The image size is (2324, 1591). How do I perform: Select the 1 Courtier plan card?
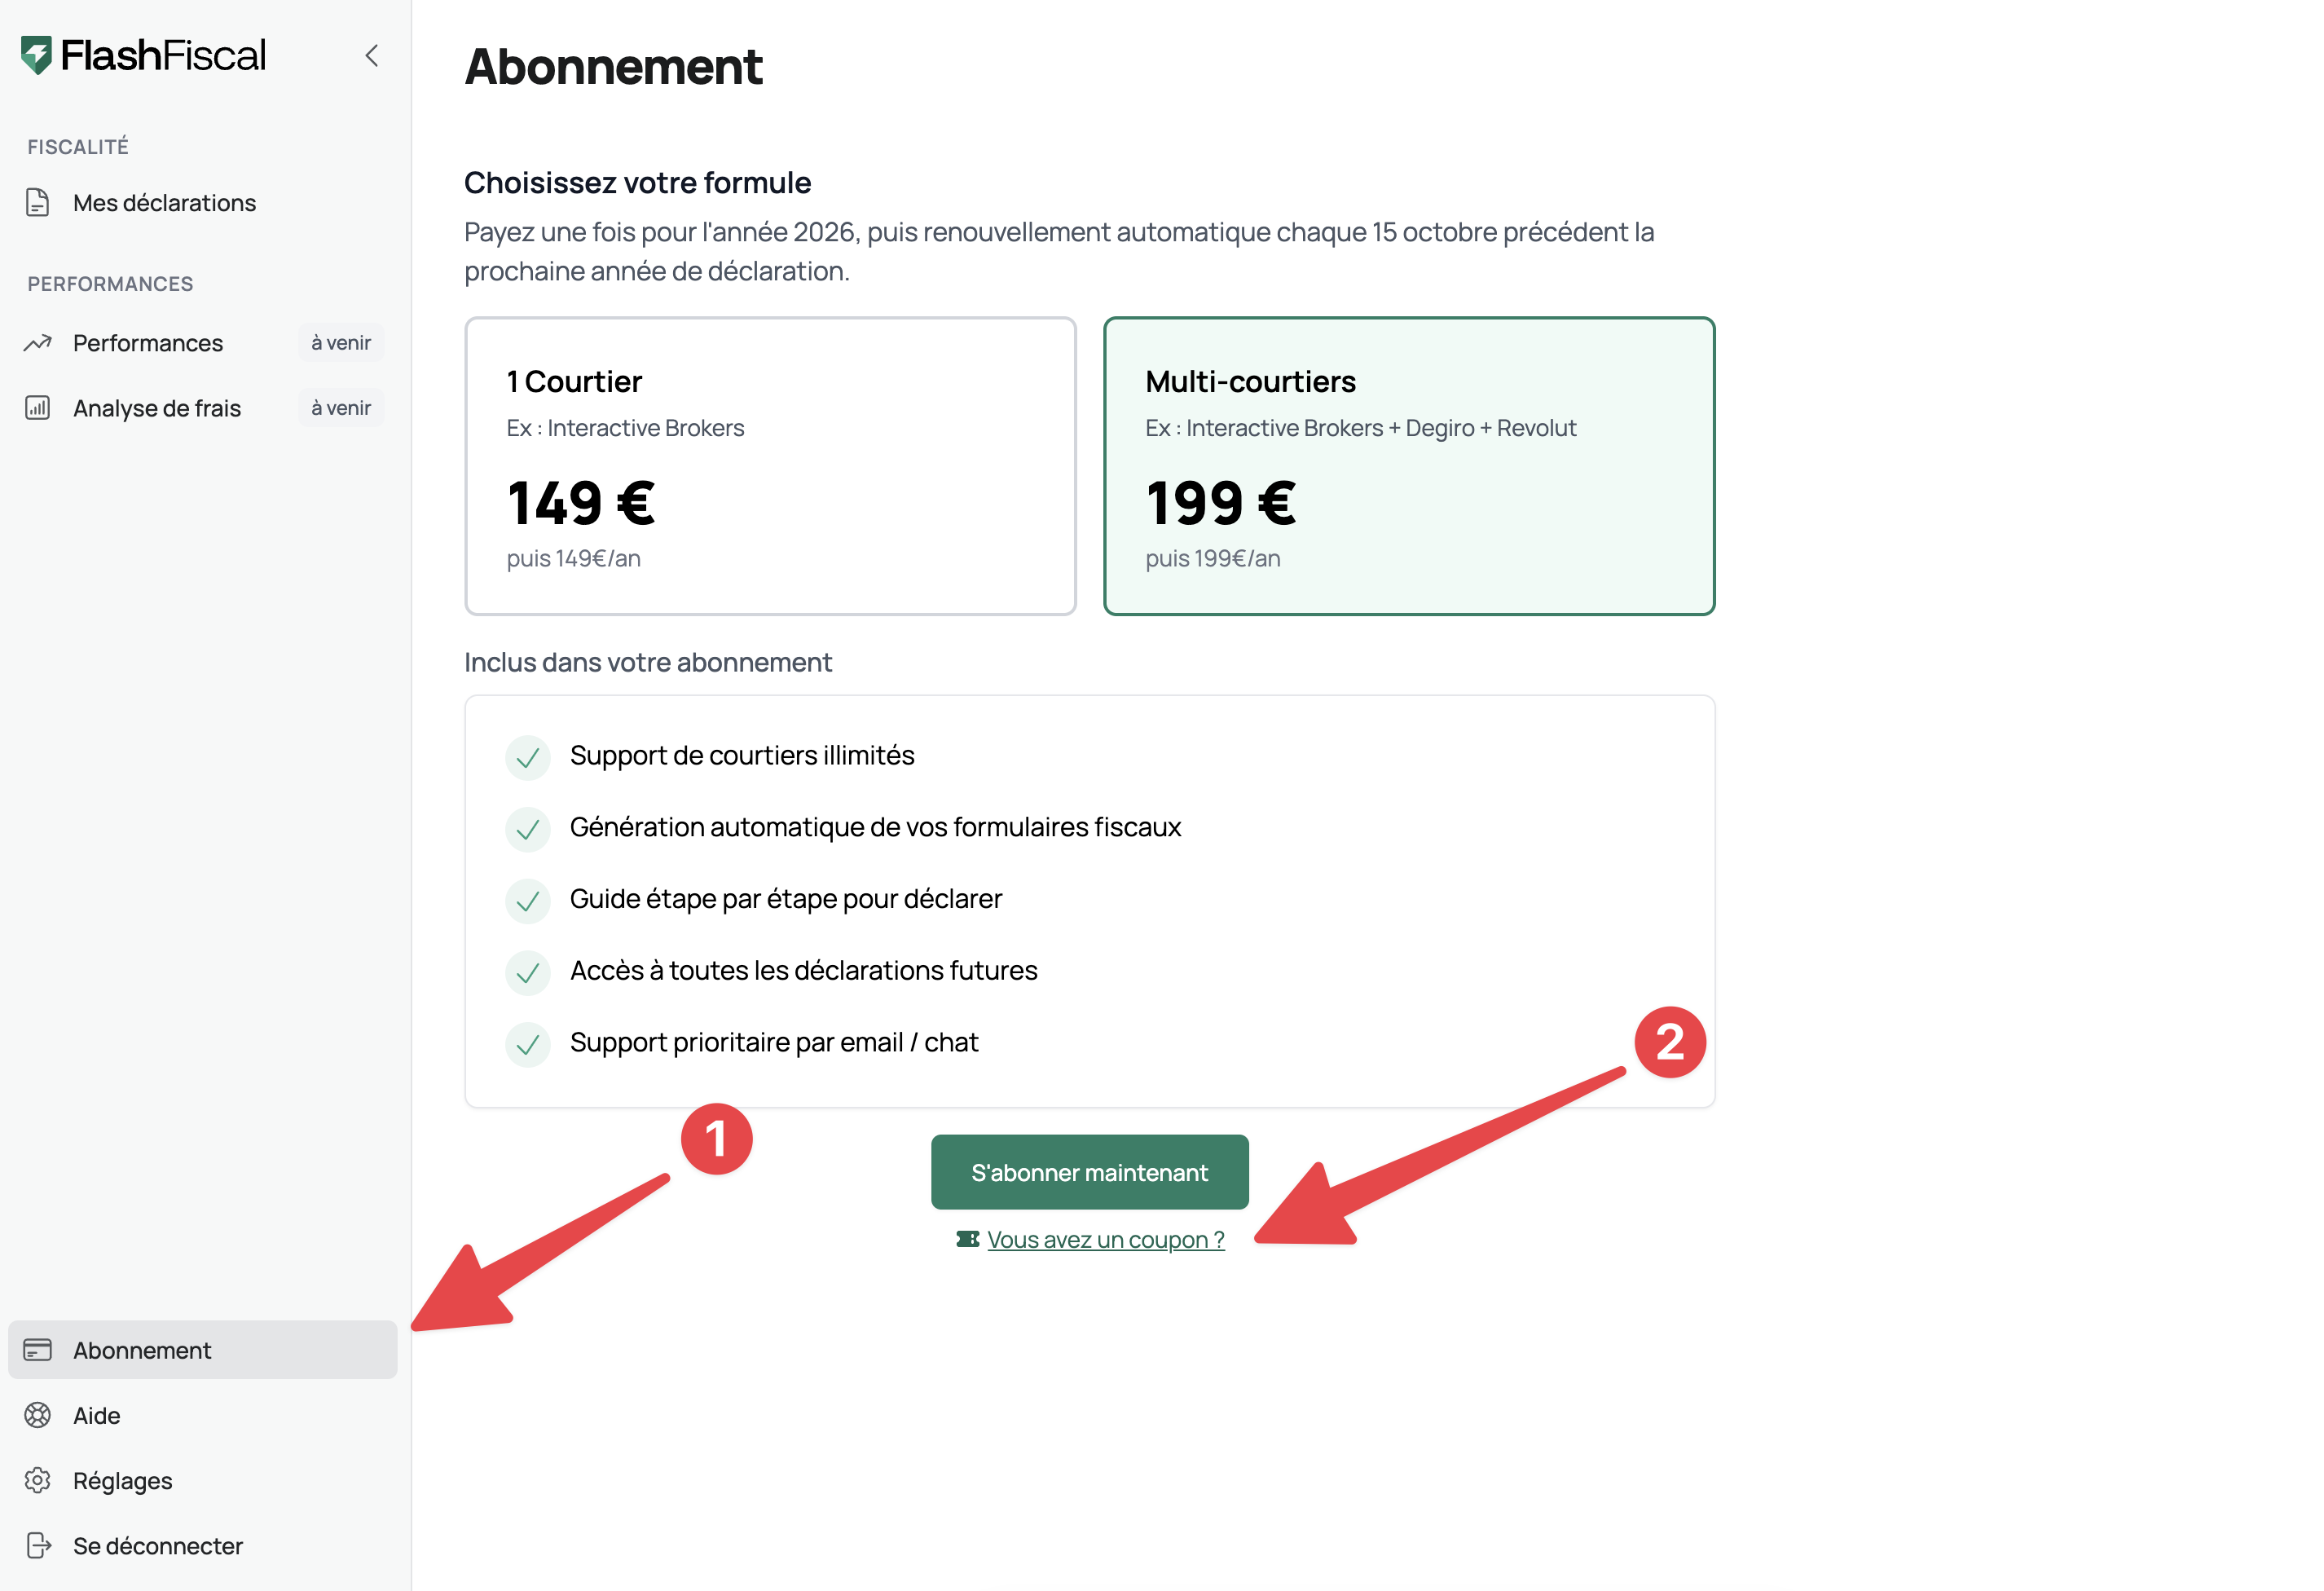[770, 466]
